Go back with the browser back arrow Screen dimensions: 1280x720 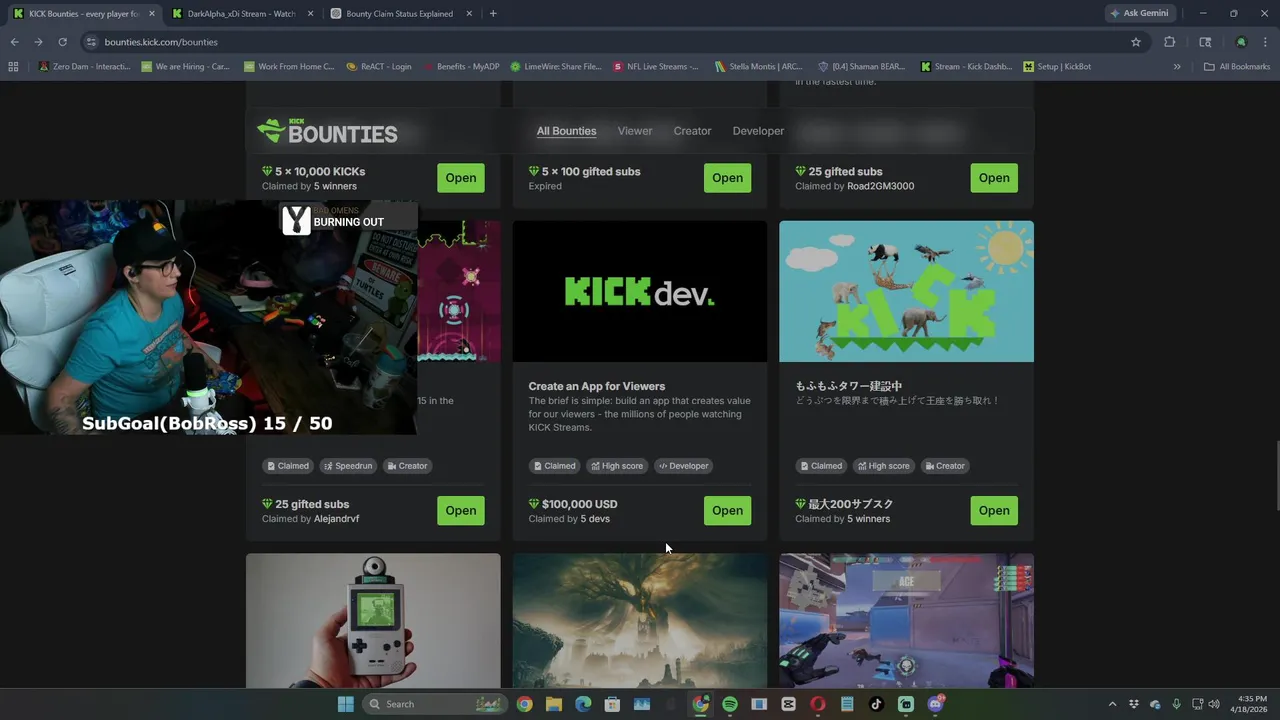pyautogui.click(x=14, y=42)
